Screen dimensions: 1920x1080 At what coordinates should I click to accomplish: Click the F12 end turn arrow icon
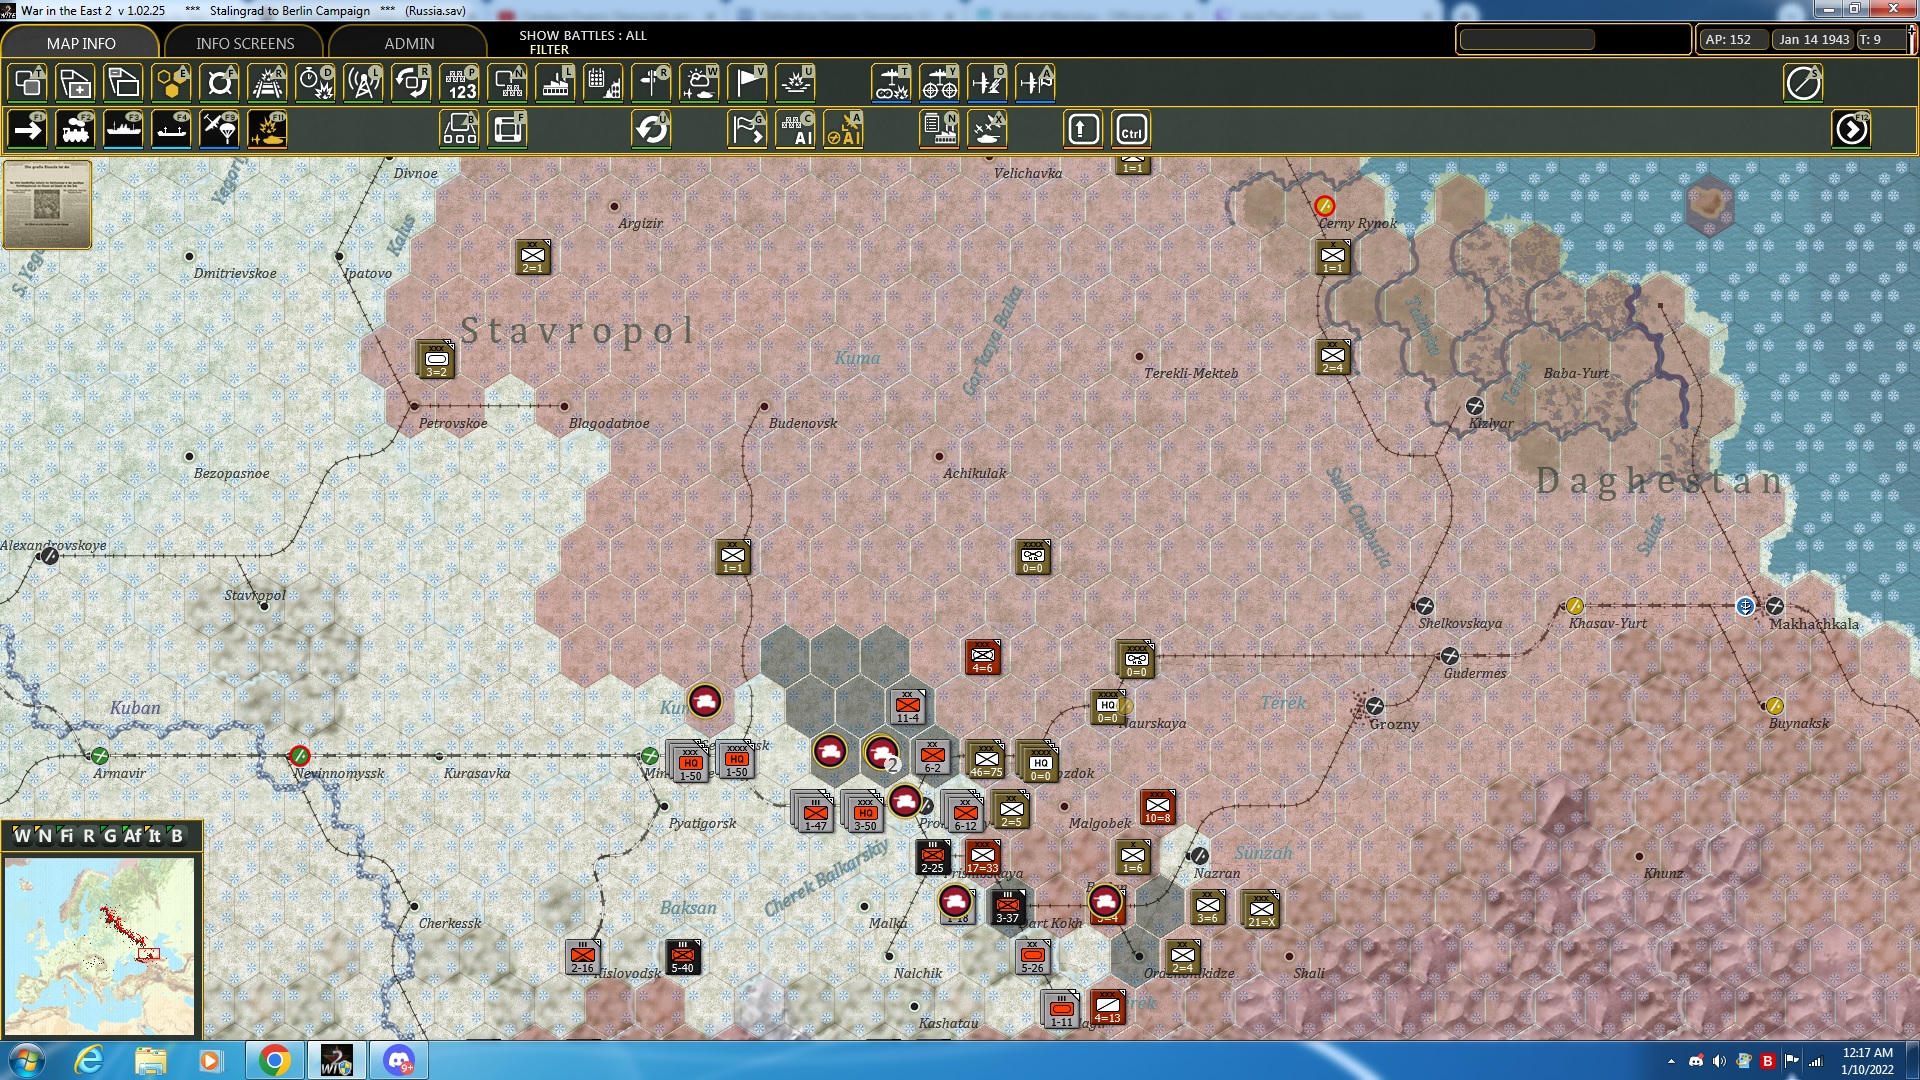(1851, 130)
